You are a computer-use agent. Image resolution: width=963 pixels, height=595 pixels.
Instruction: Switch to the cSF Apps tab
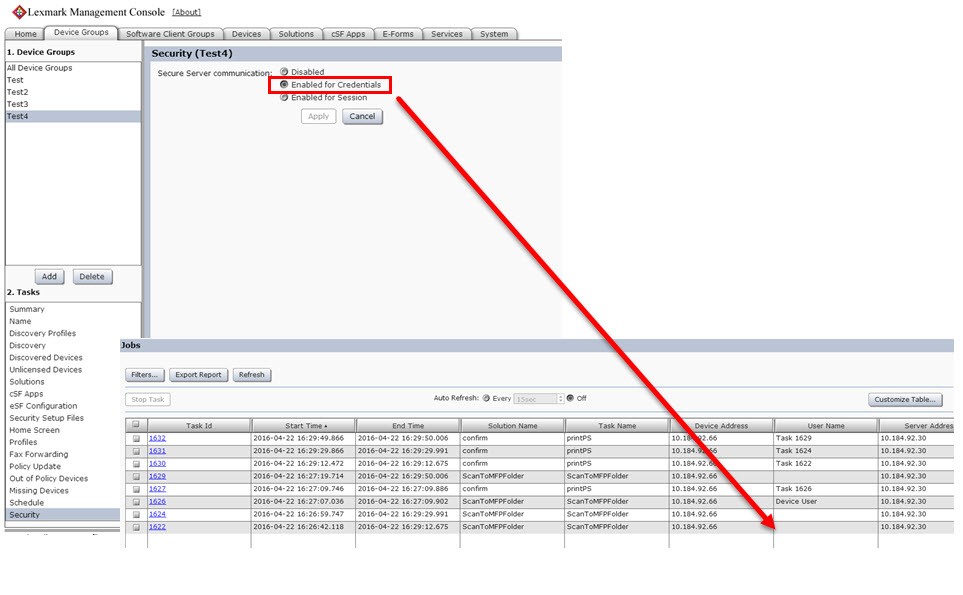pyautogui.click(x=348, y=34)
